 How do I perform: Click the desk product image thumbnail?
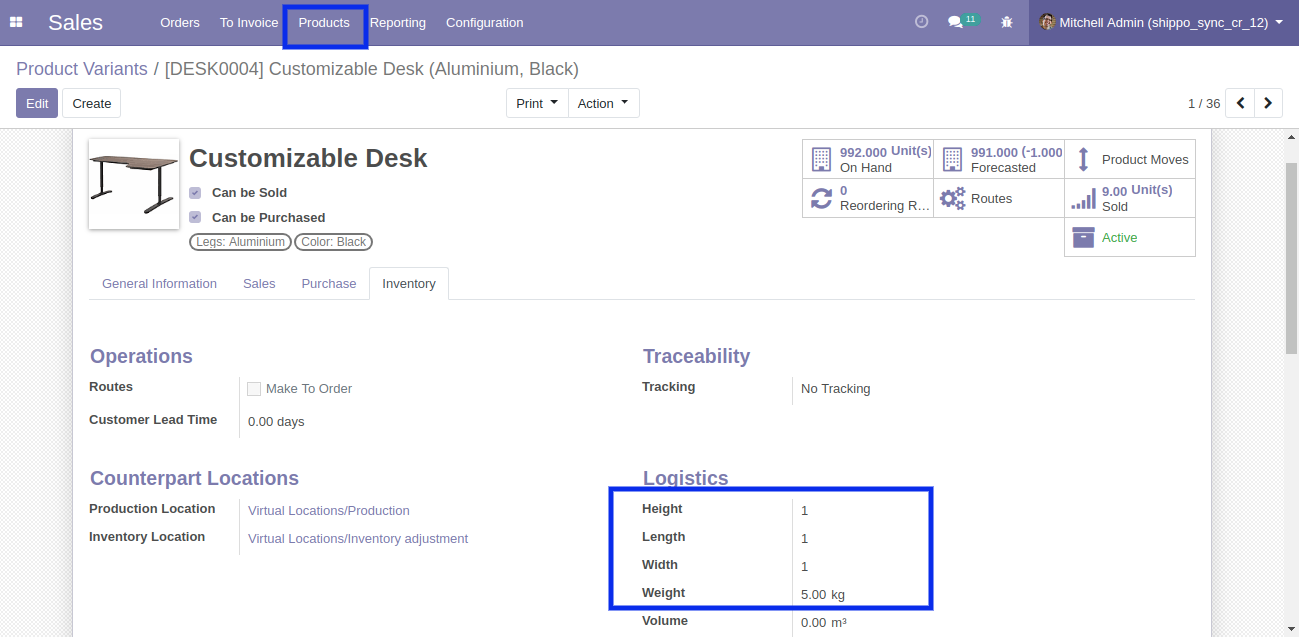(x=134, y=184)
